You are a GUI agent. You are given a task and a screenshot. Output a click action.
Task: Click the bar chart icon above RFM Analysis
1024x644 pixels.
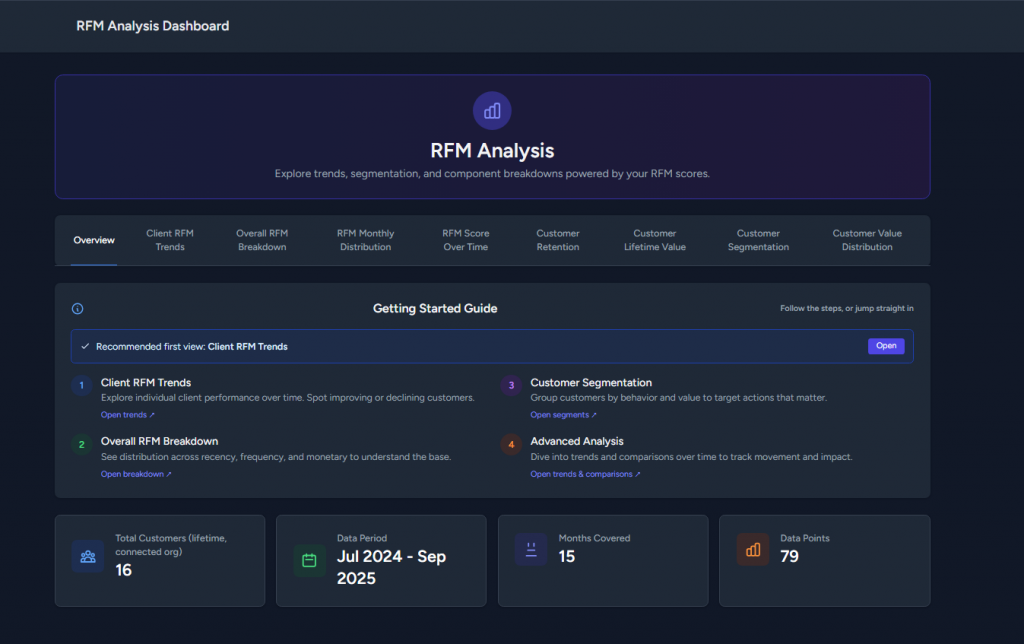point(492,110)
